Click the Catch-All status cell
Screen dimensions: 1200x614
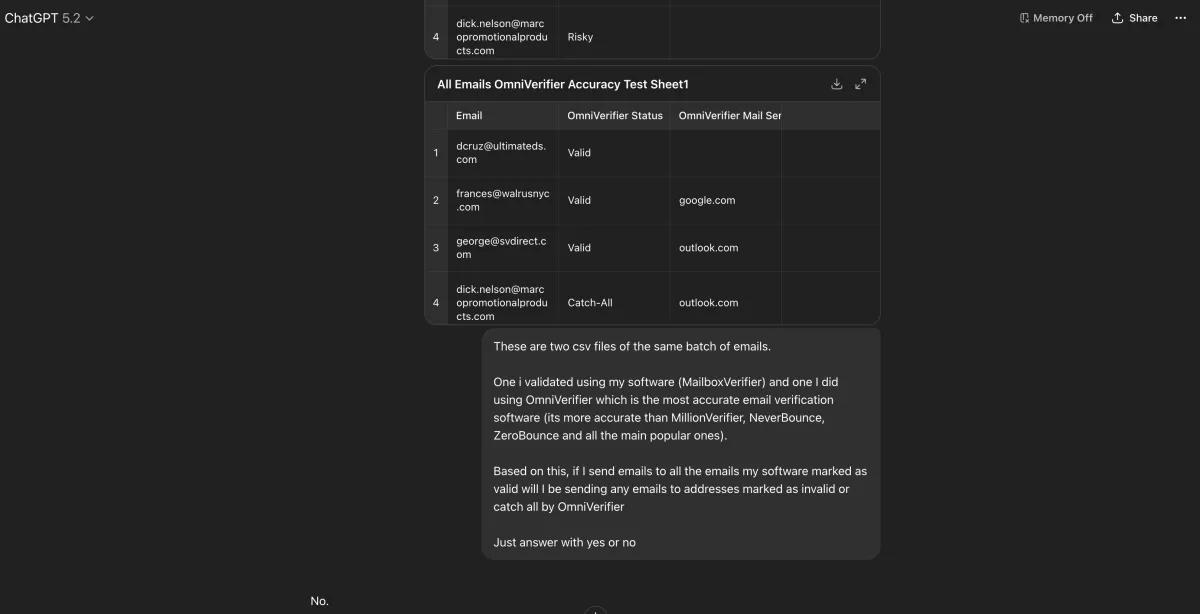(x=590, y=303)
